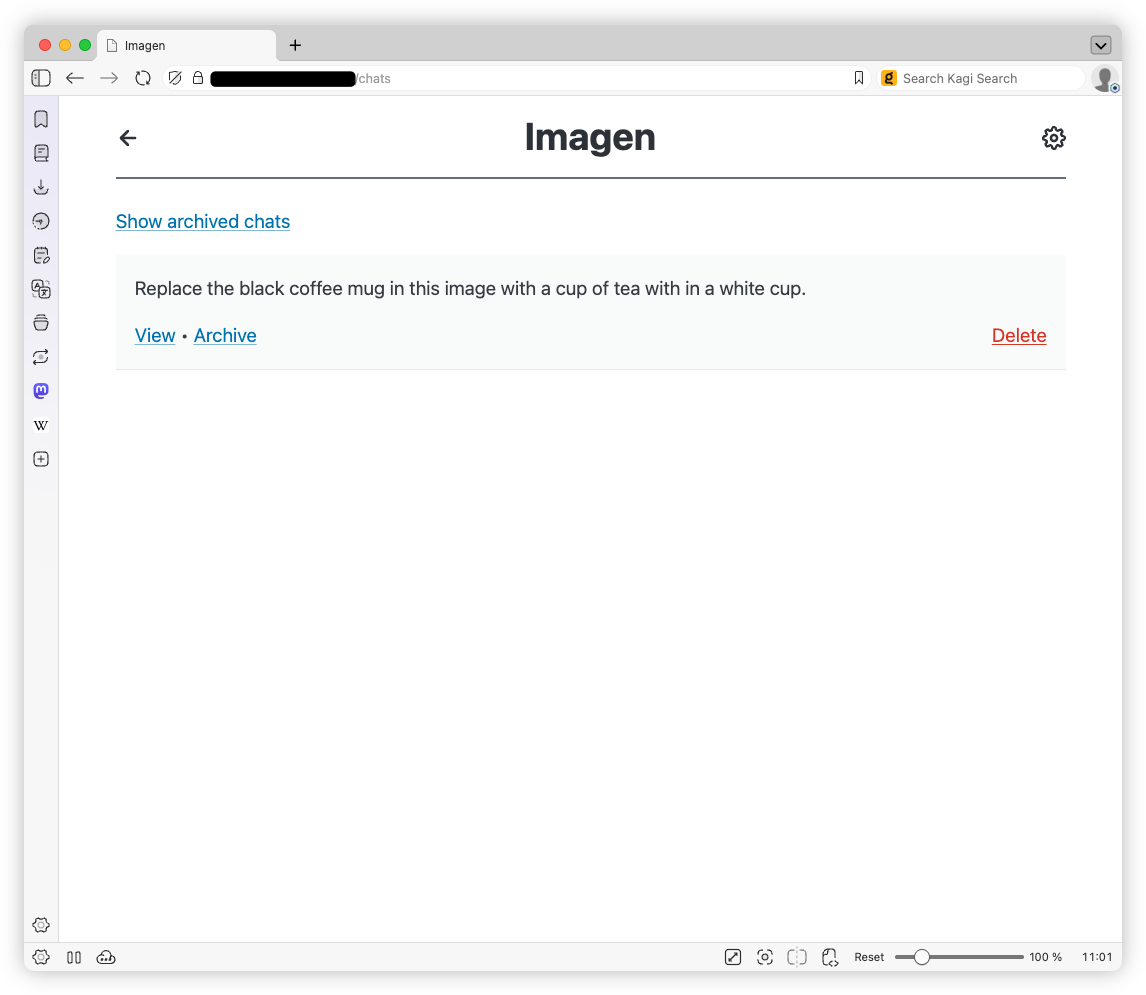
Task: Click the Imagen settings gear icon
Action: [1053, 138]
